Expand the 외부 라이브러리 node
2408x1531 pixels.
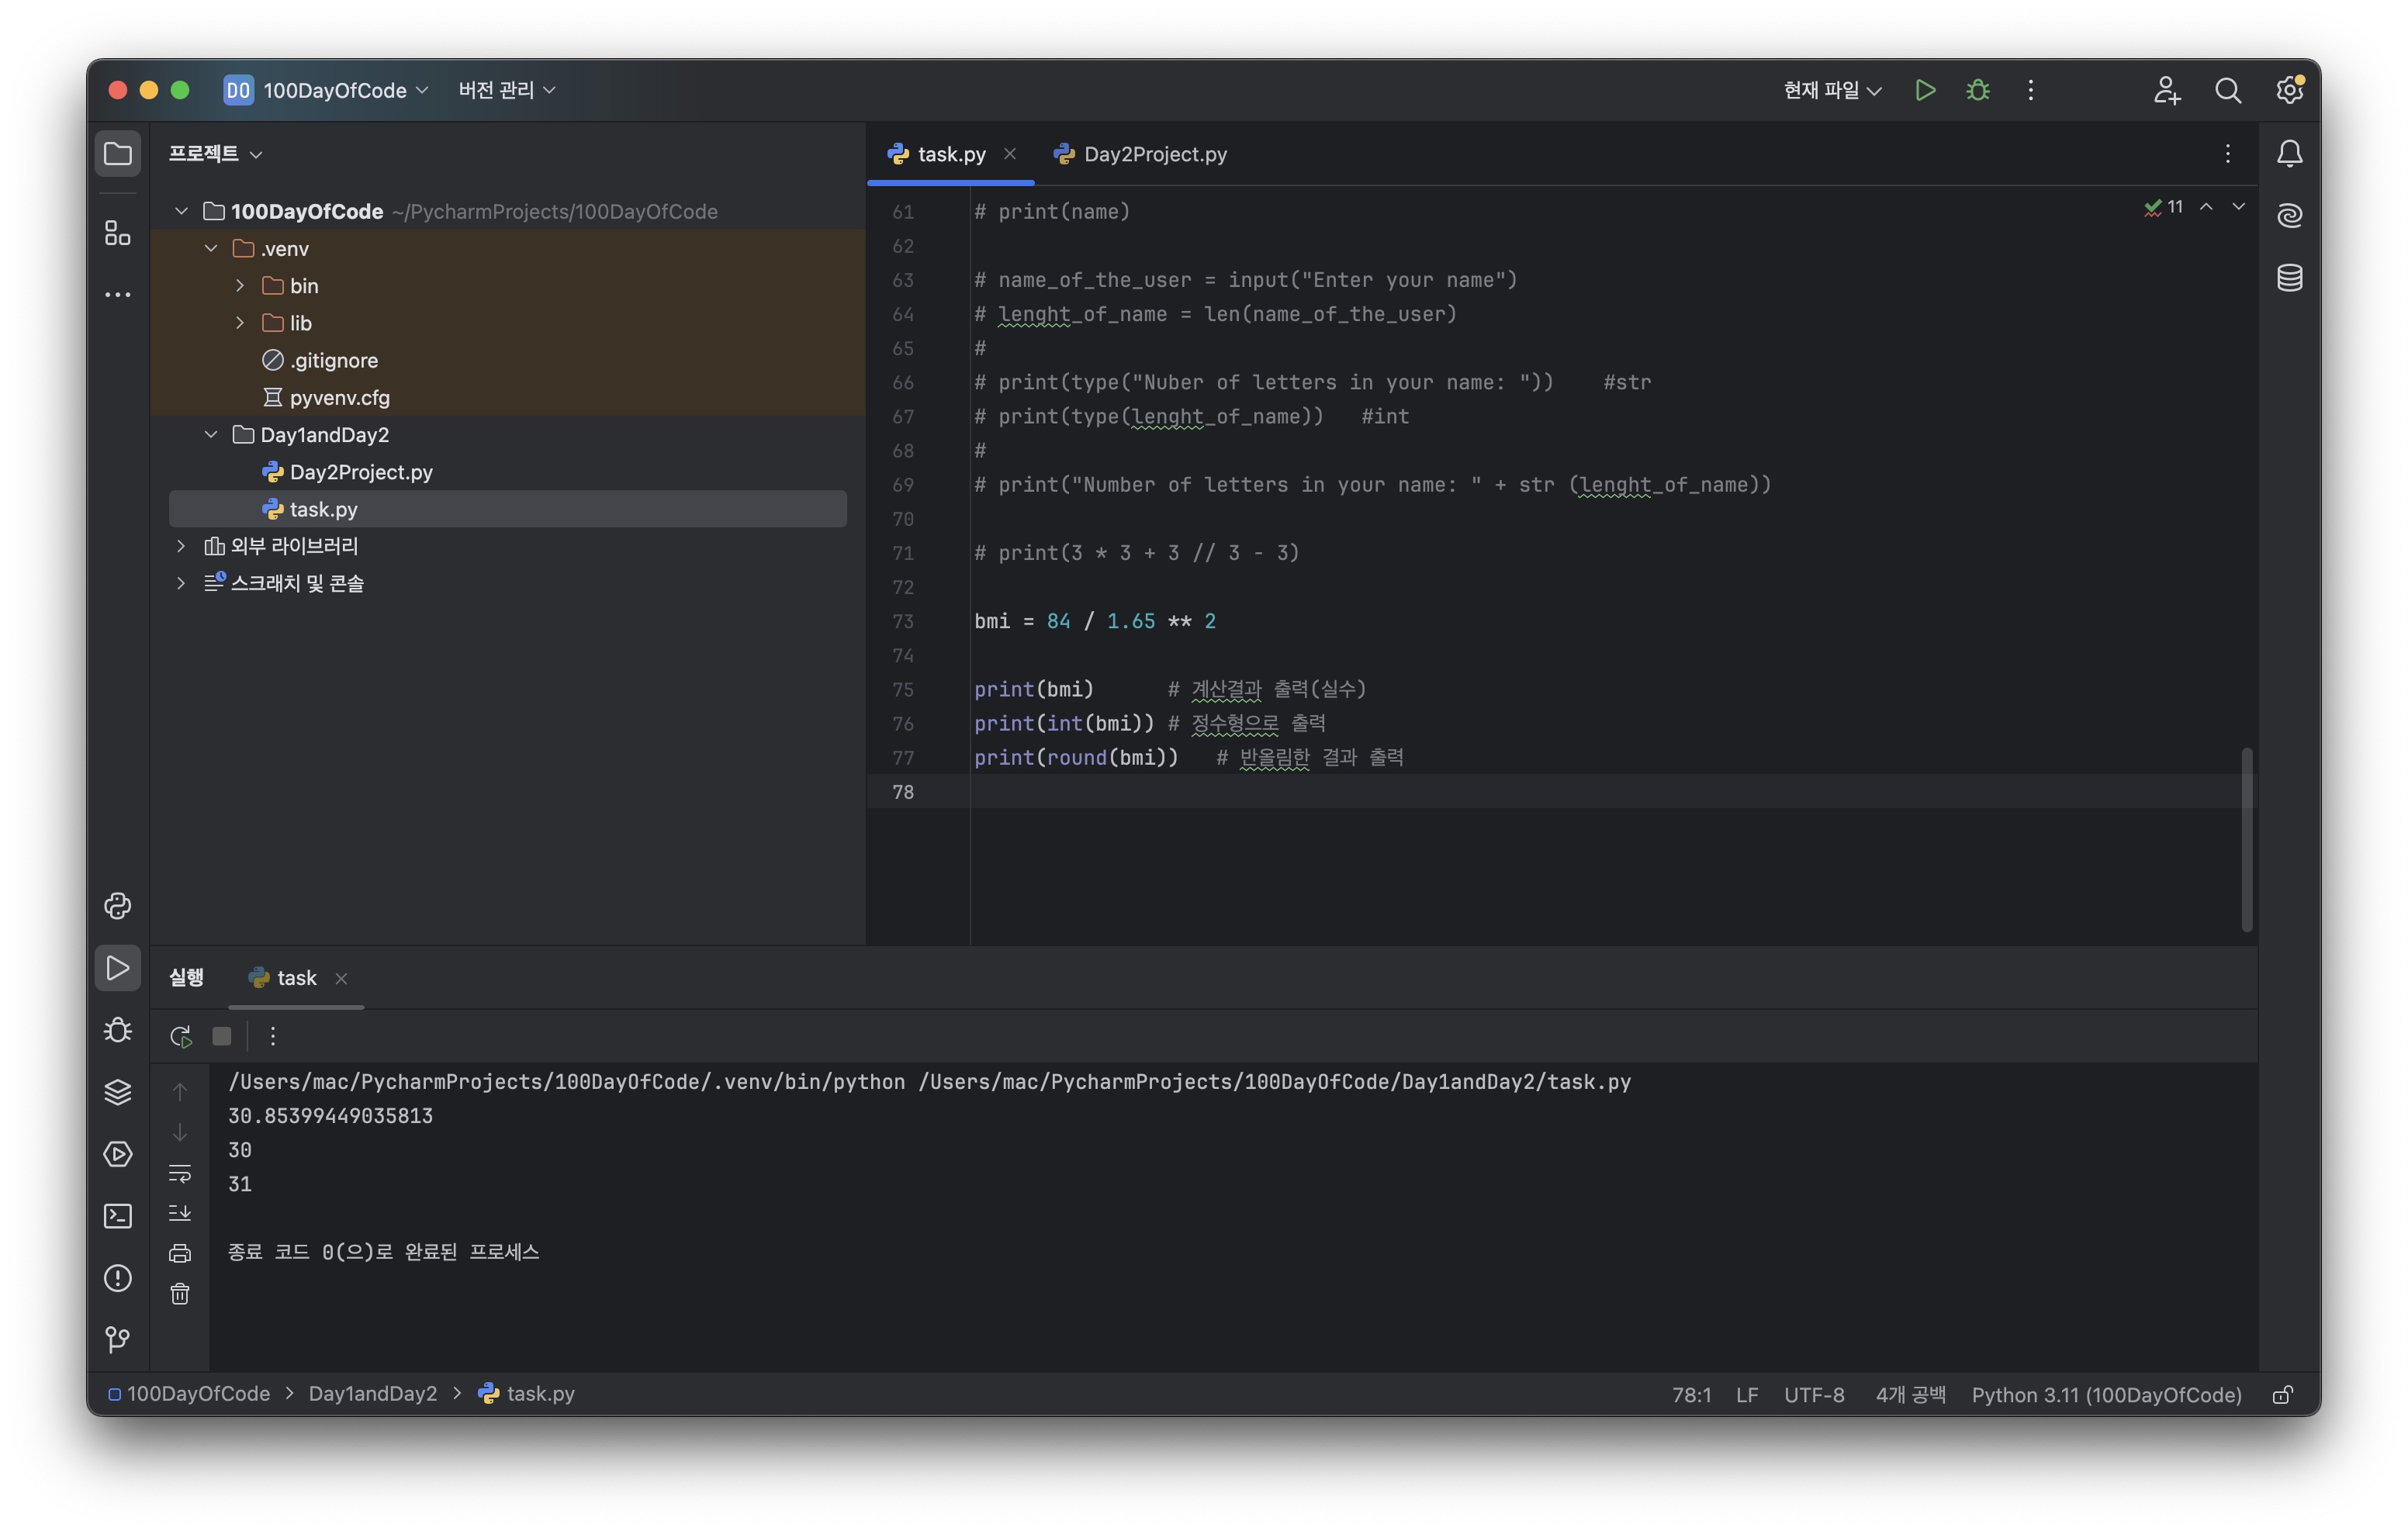coord(181,546)
